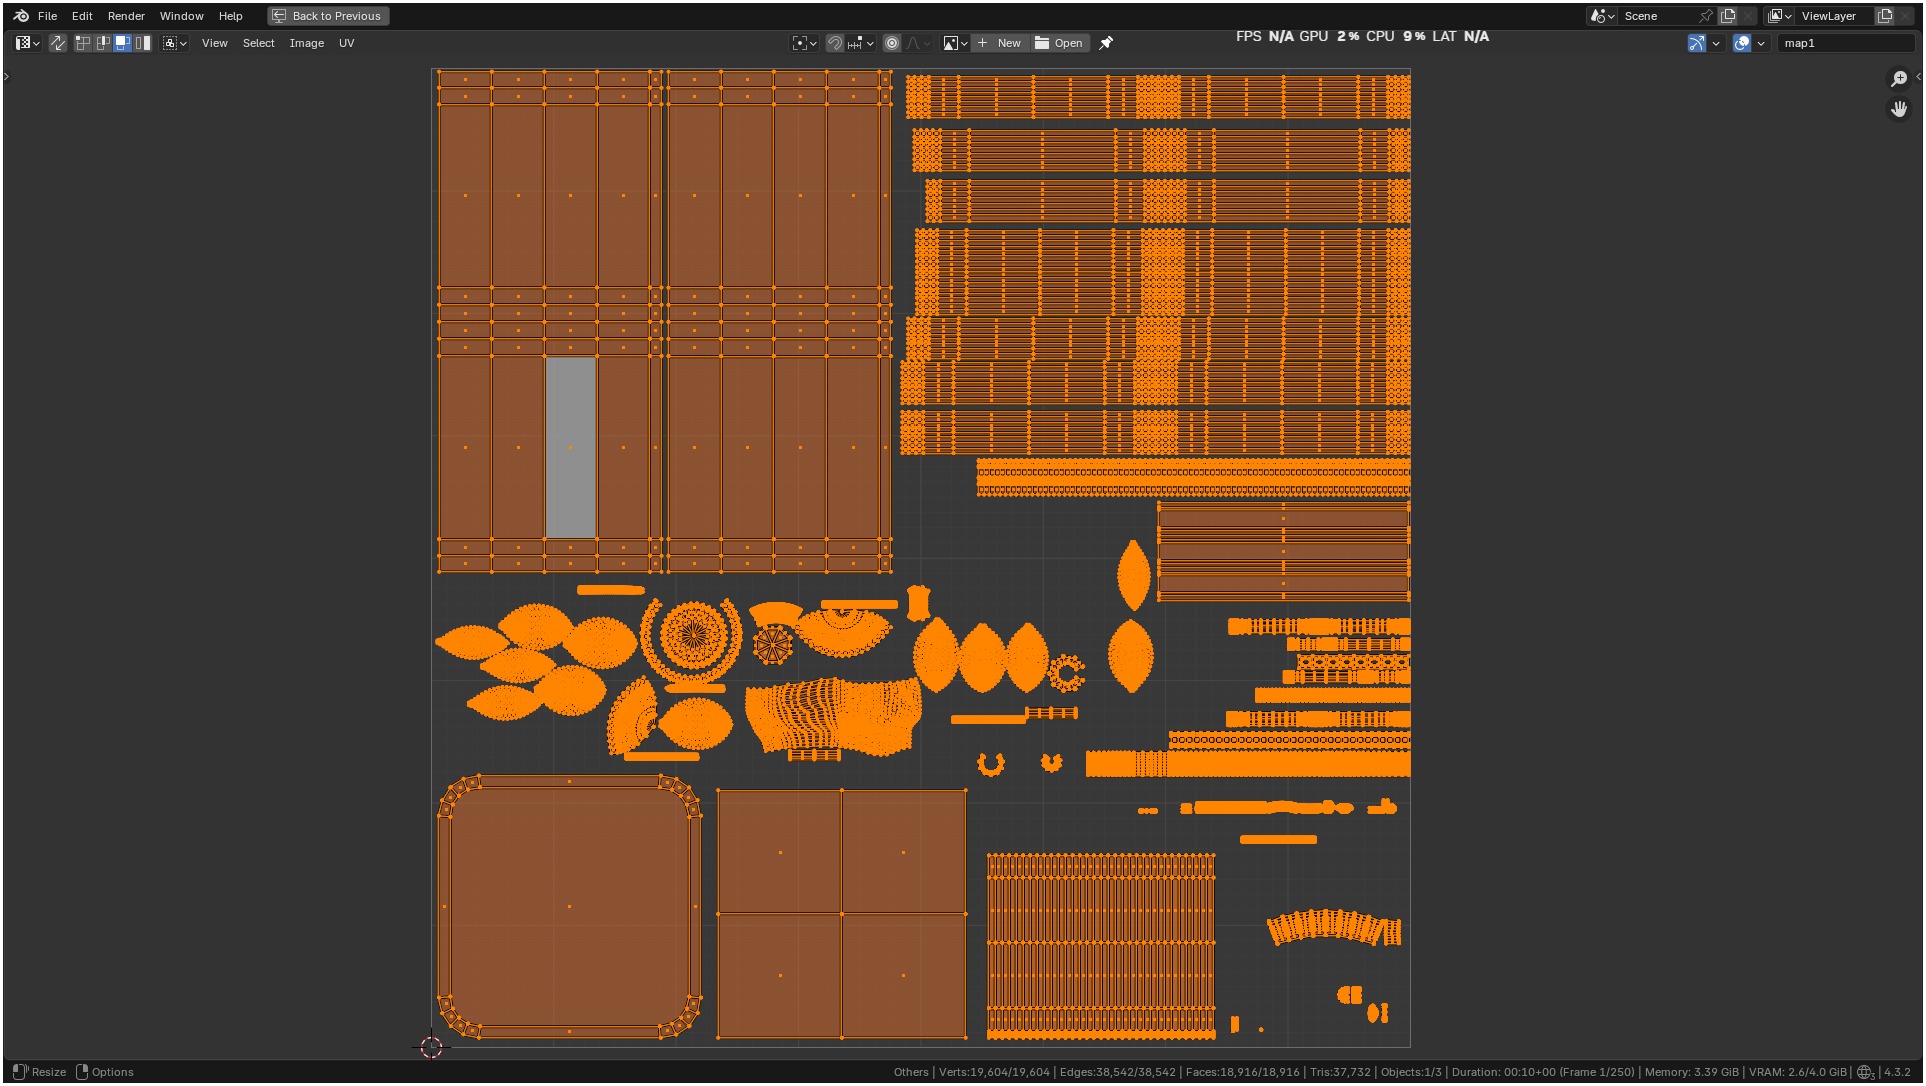Select edge selection mode icon
The height and width of the screenshot is (1086, 1926).
[x=103, y=43]
